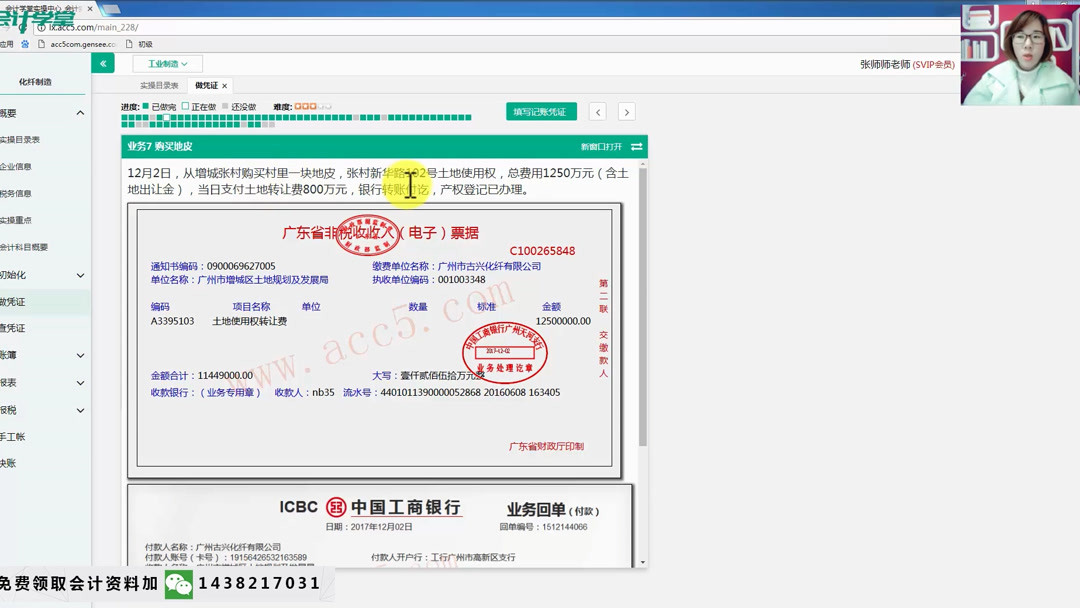Image resolution: width=1080 pixels, height=608 pixels.
Task: Open the 工业制造 dropdown
Action: coord(167,62)
